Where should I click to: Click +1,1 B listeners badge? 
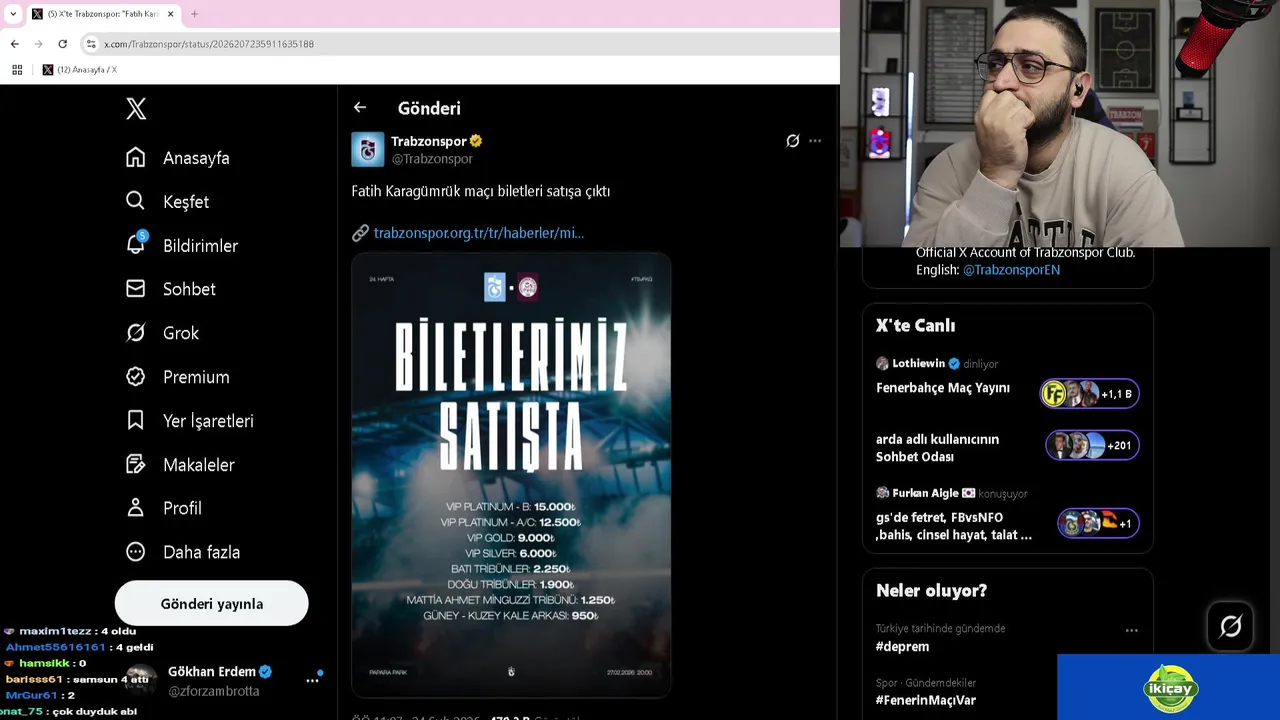(1089, 394)
